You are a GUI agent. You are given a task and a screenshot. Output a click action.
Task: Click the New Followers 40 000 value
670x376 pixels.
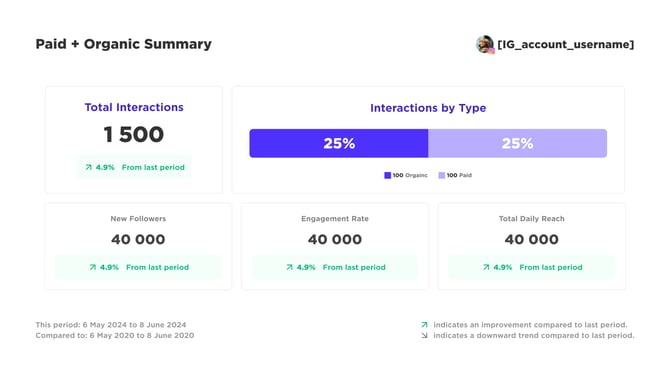pyautogui.click(x=138, y=239)
